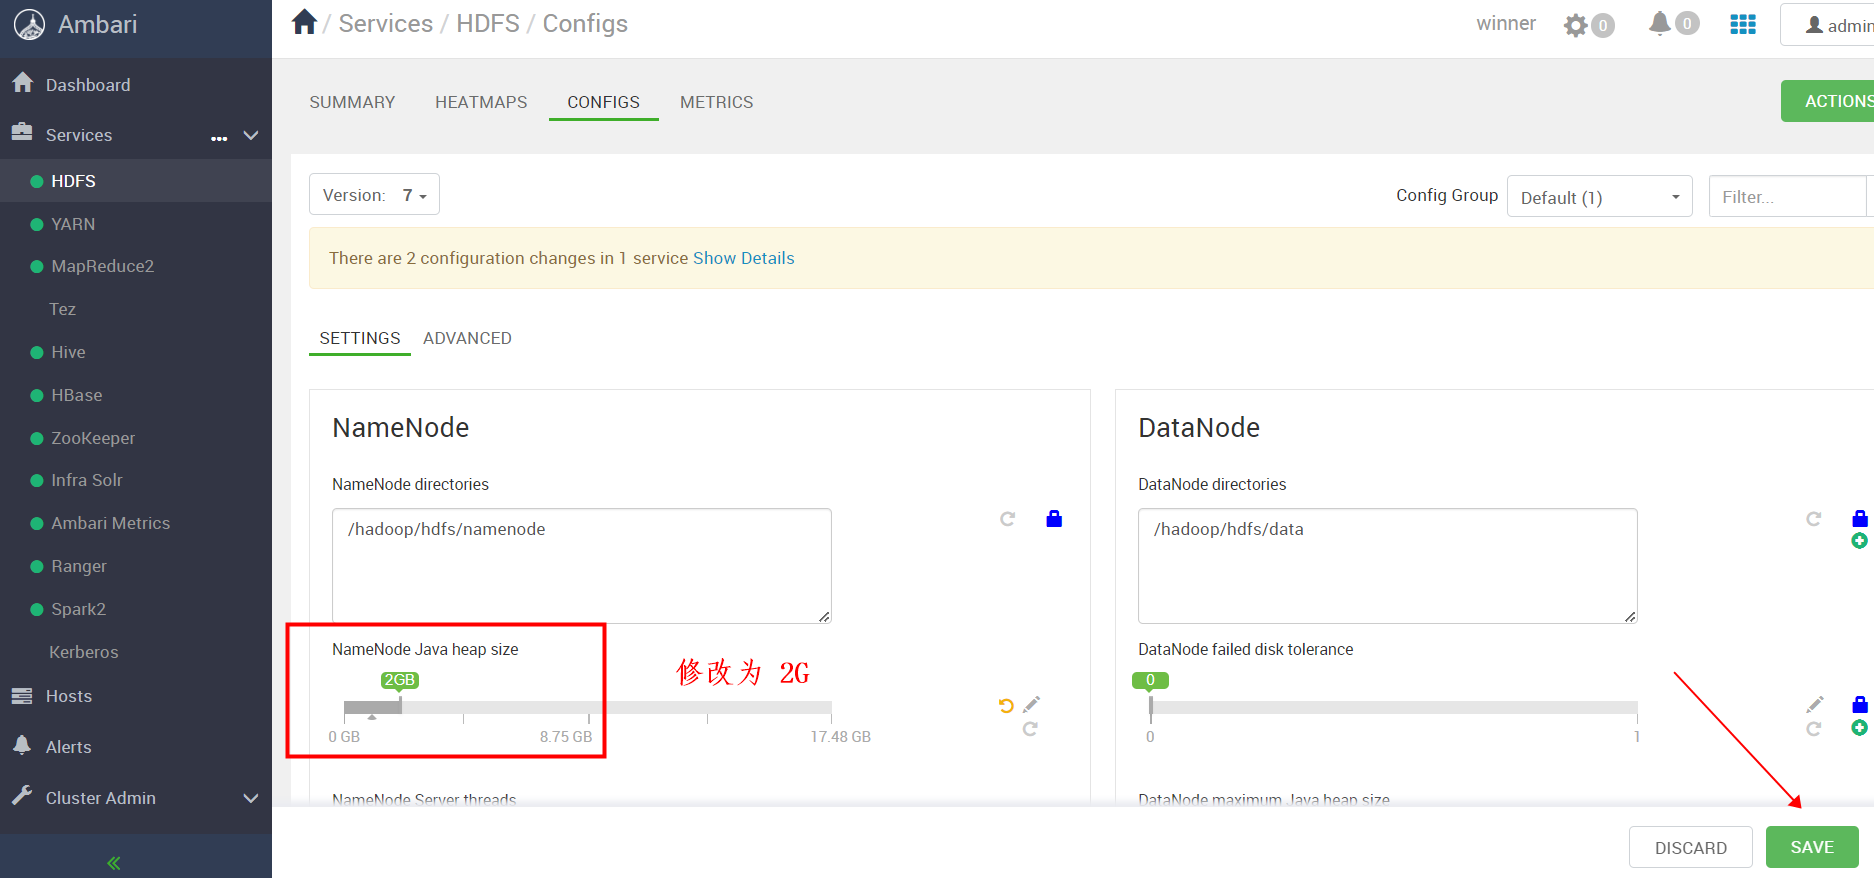Screen dimensions: 1874x878
Task: Click the 8.75 GB slider label
Action: pyautogui.click(x=566, y=737)
